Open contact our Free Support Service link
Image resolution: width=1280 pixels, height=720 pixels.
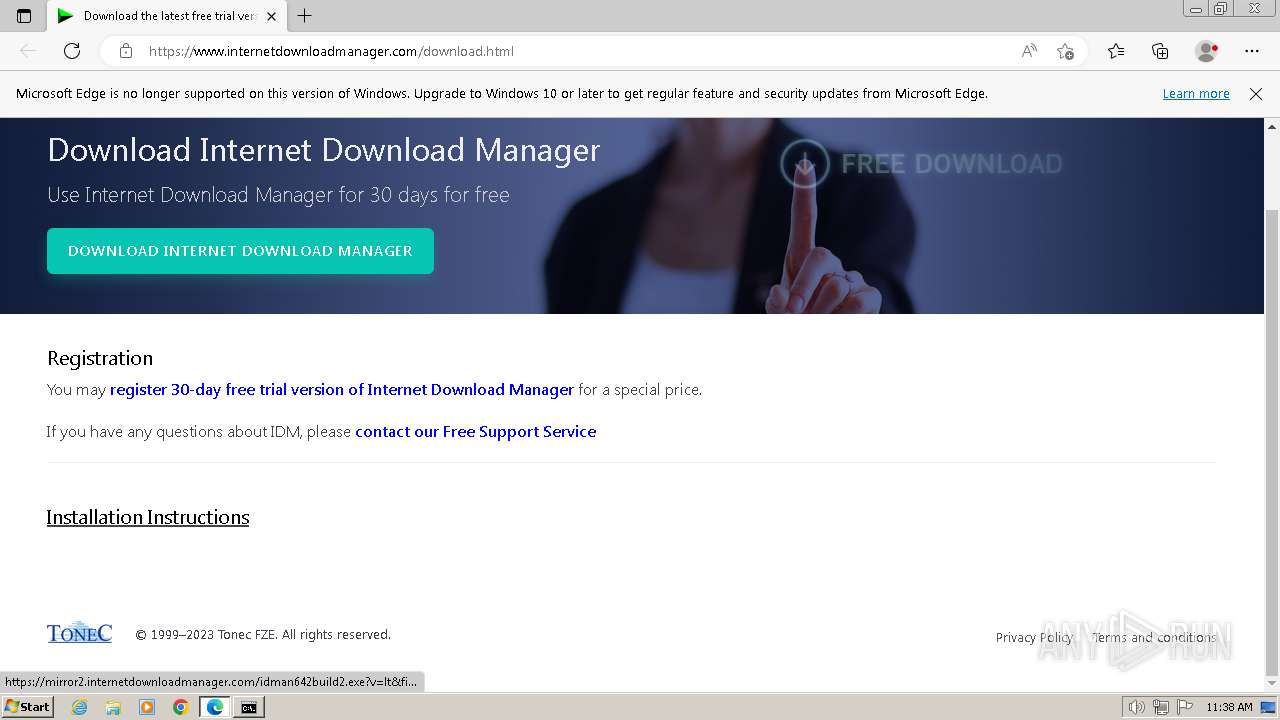click(x=476, y=431)
